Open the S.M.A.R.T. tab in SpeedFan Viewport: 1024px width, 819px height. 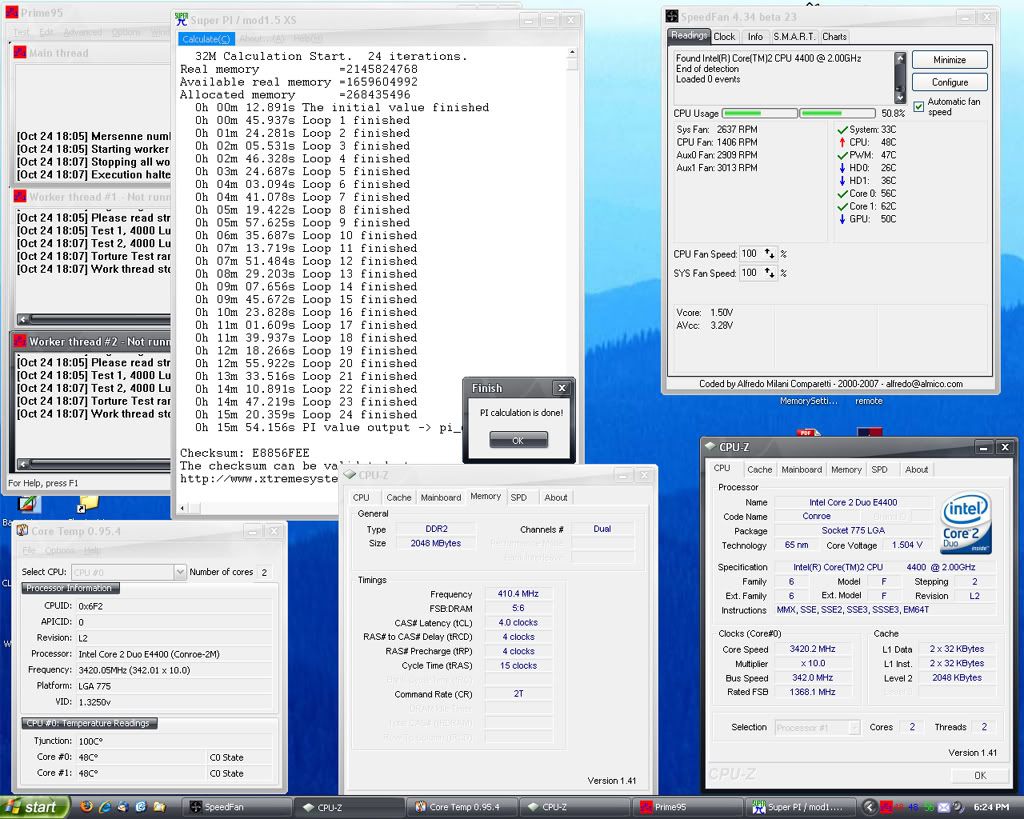793,37
